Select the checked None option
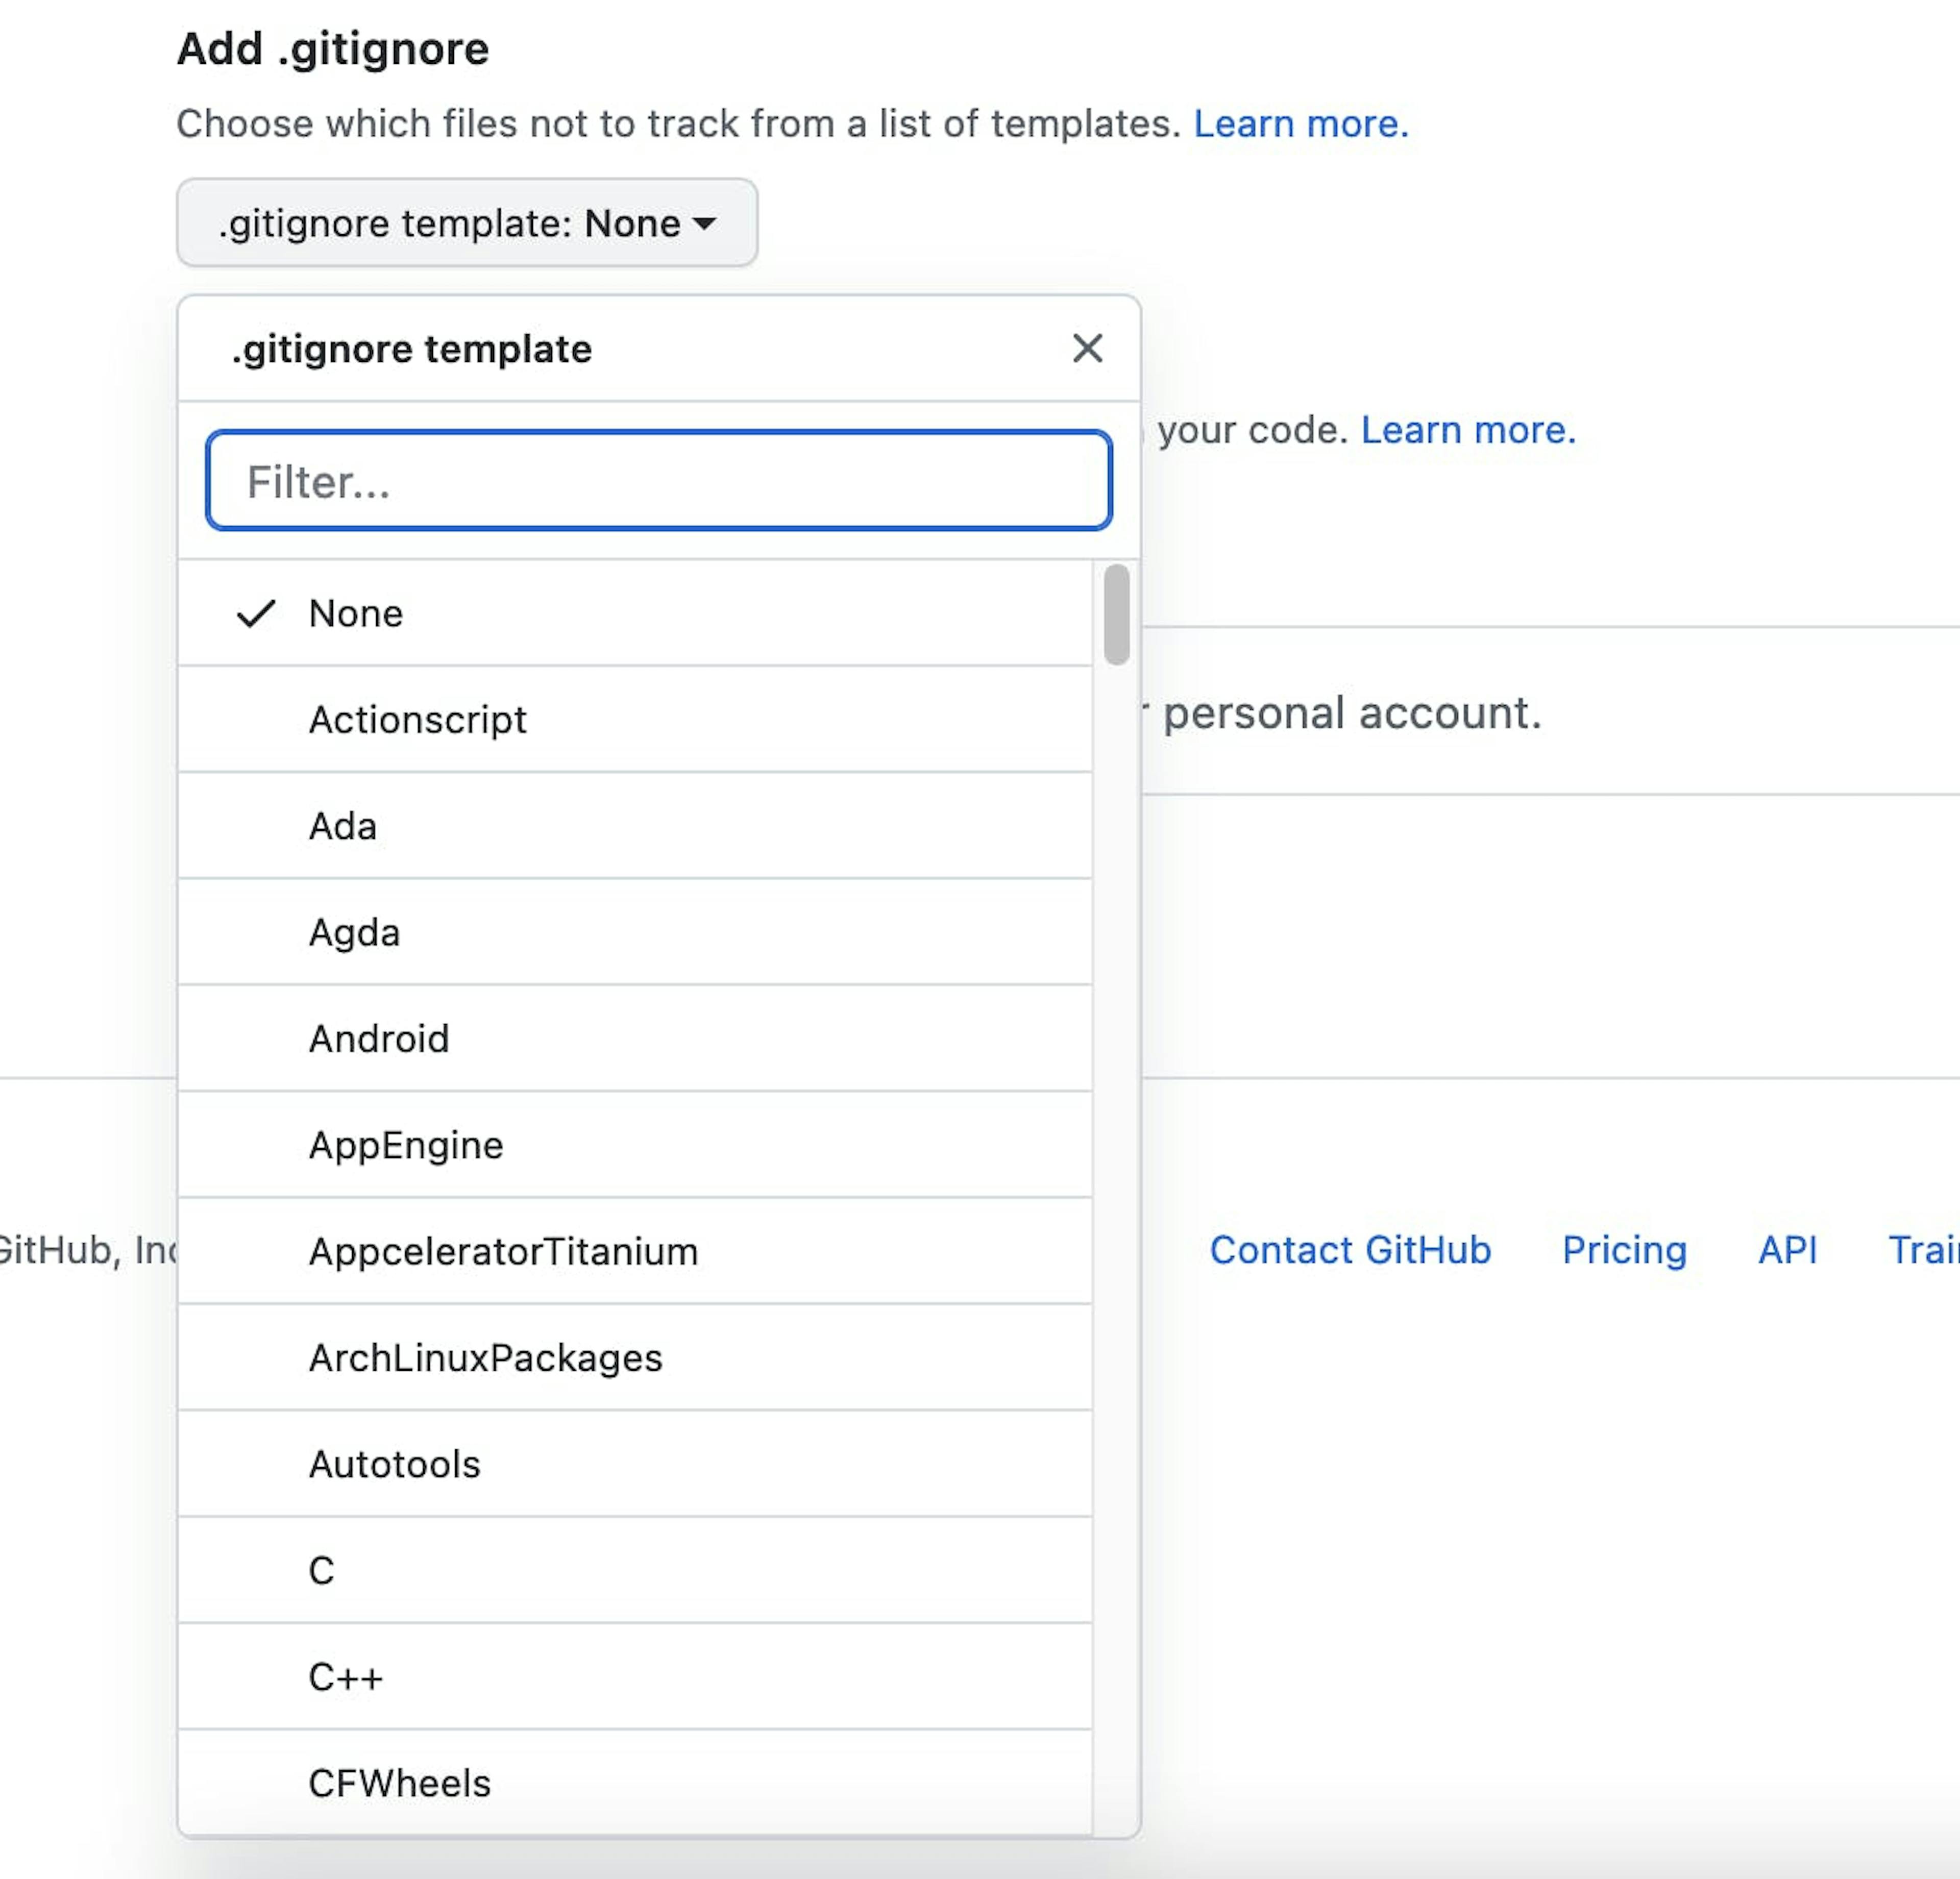Image resolution: width=1960 pixels, height=1879 pixels. click(356, 614)
